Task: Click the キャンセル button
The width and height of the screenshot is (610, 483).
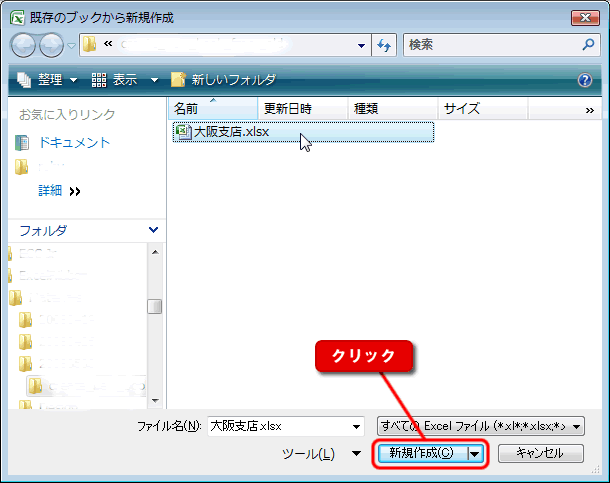Action: tap(539, 453)
